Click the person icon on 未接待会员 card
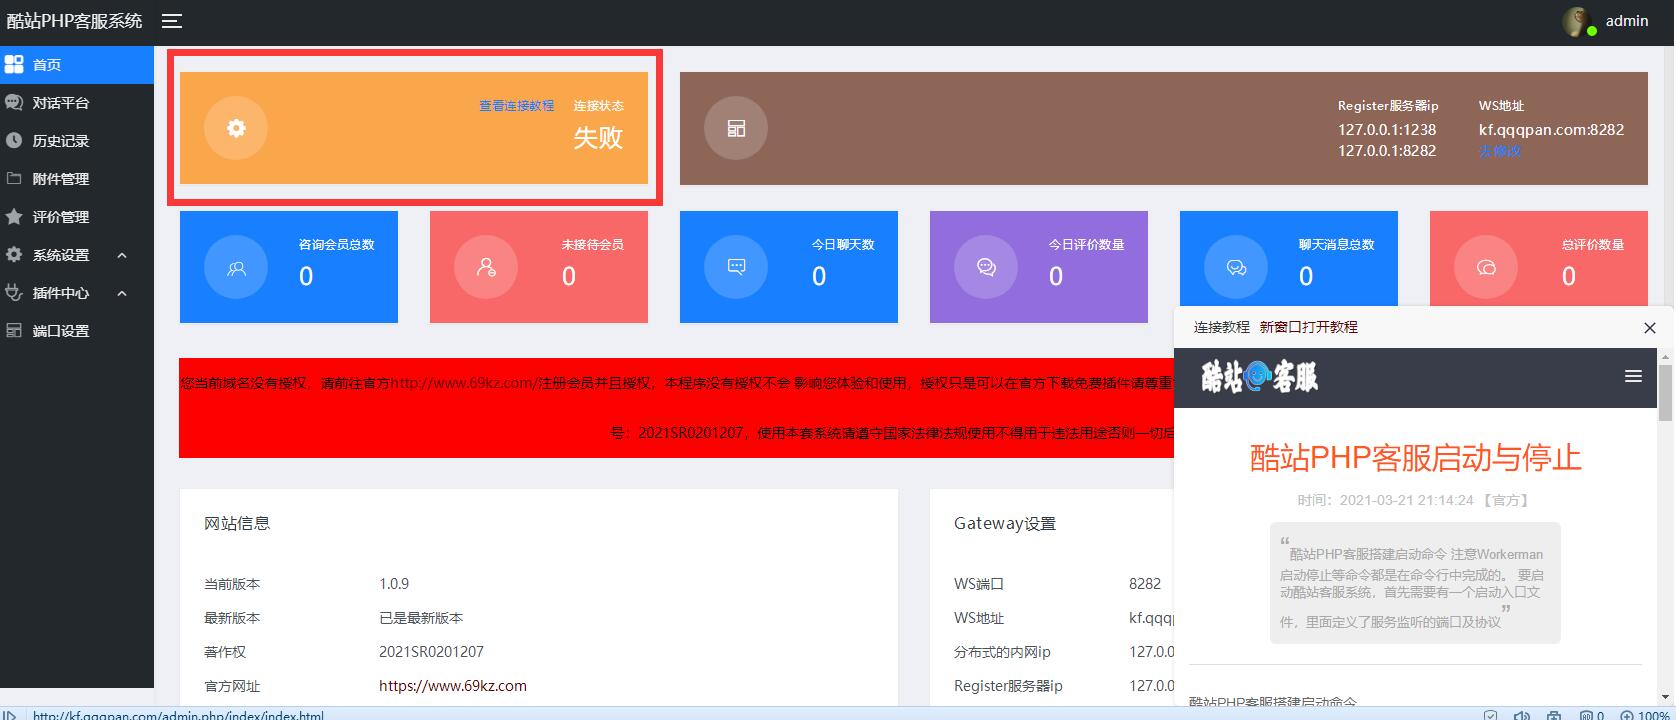Viewport: 1676px width, 720px height. (486, 267)
